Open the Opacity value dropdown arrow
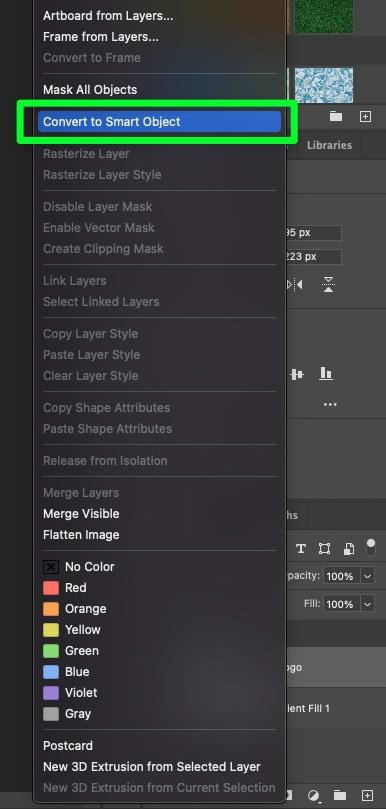This screenshot has height=809, width=386. [367, 576]
